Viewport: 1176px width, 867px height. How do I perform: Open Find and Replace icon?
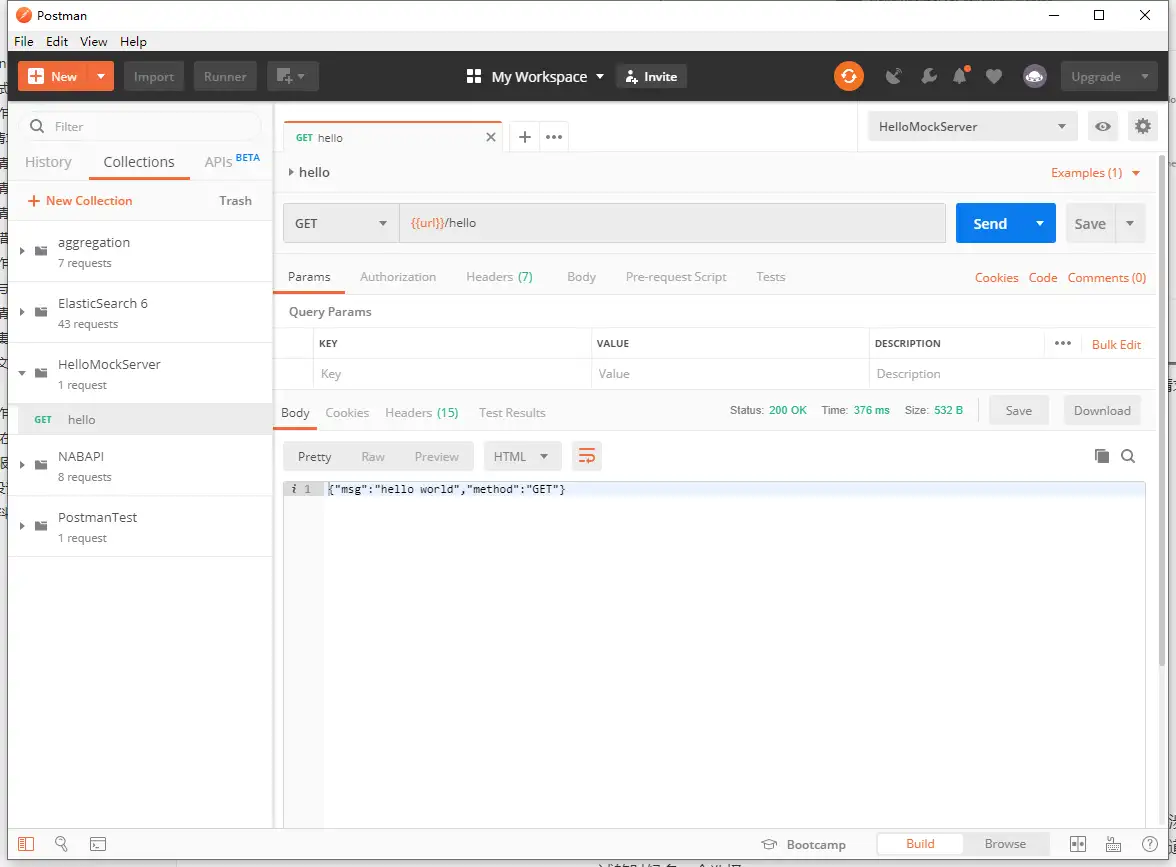click(x=62, y=844)
